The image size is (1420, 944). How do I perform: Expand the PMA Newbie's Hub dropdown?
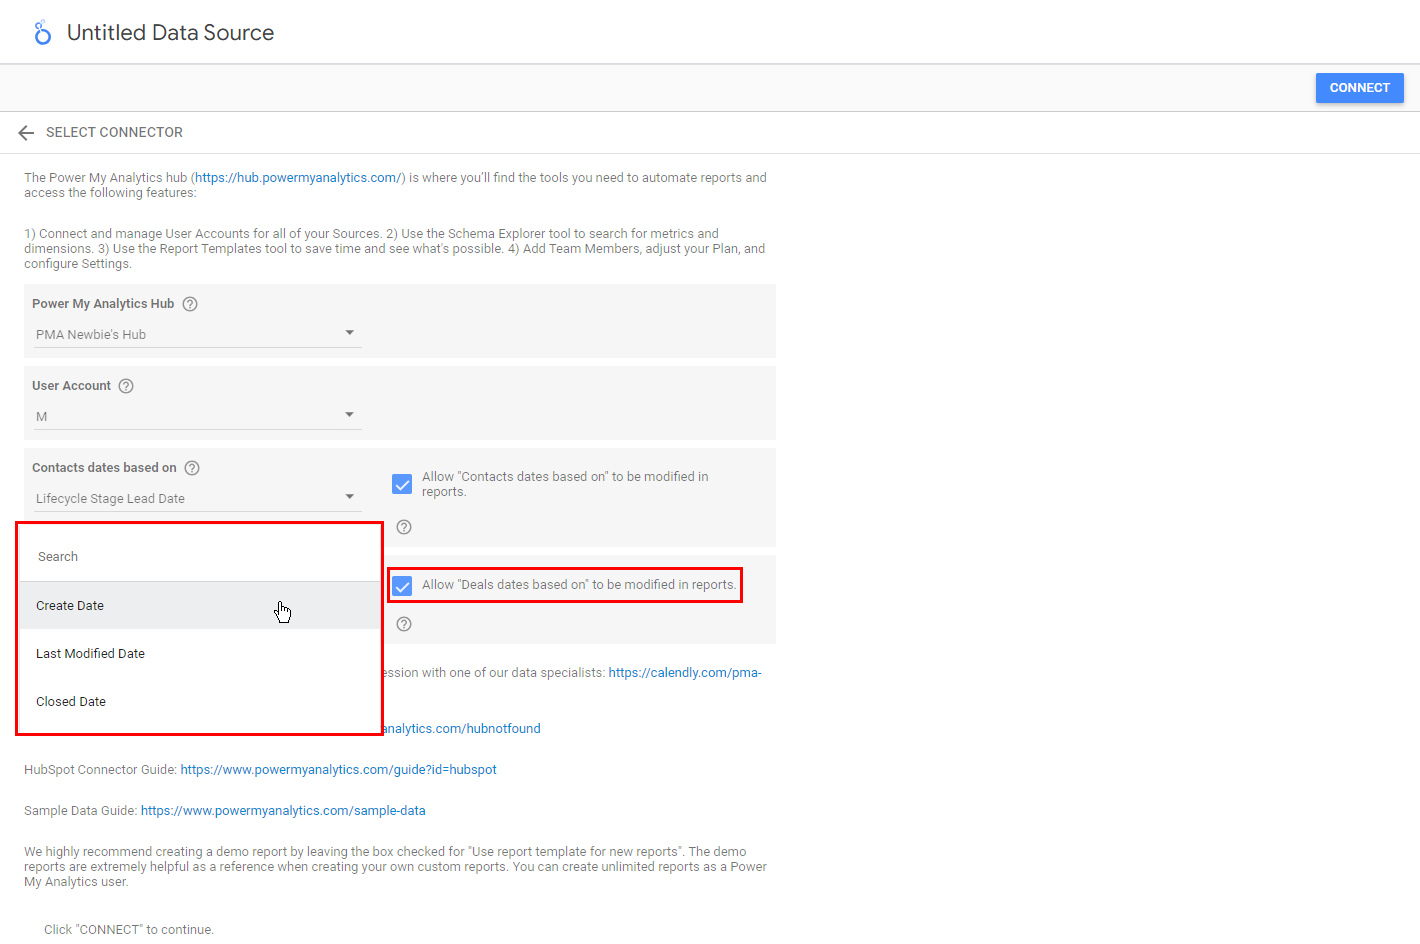[x=197, y=334]
